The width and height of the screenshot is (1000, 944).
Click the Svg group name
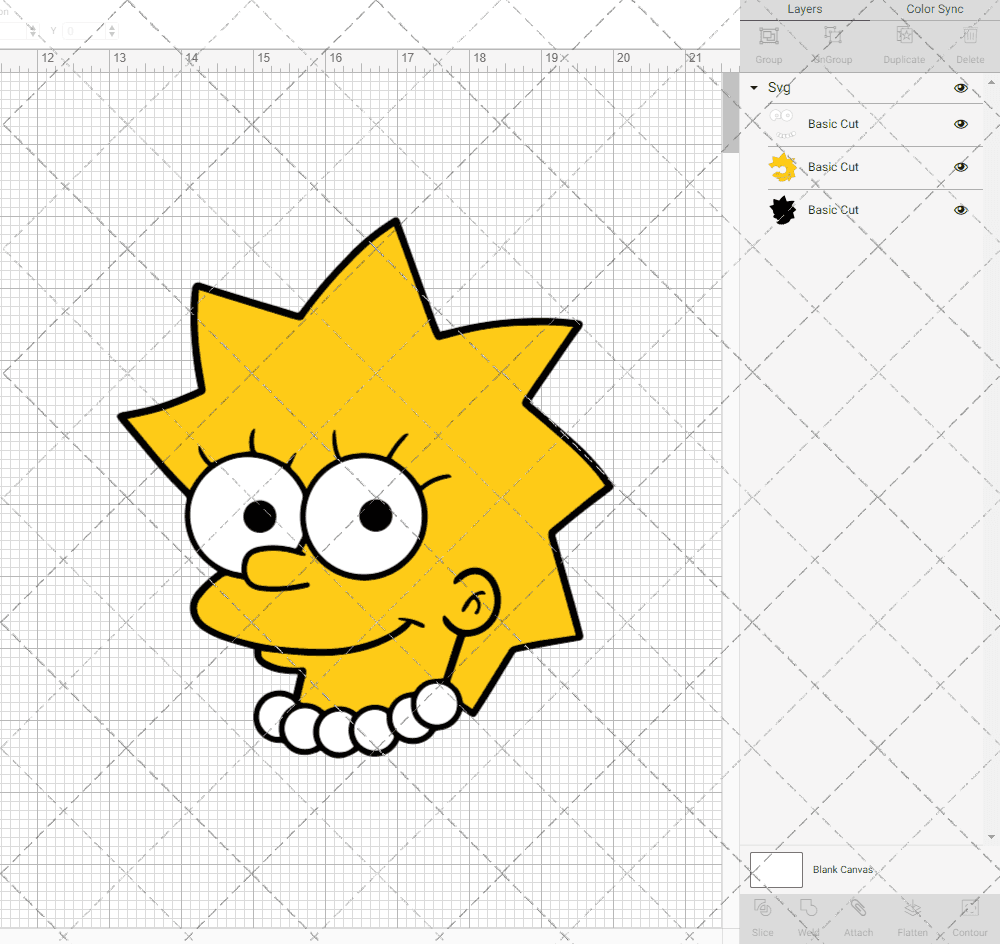[779, 87]
